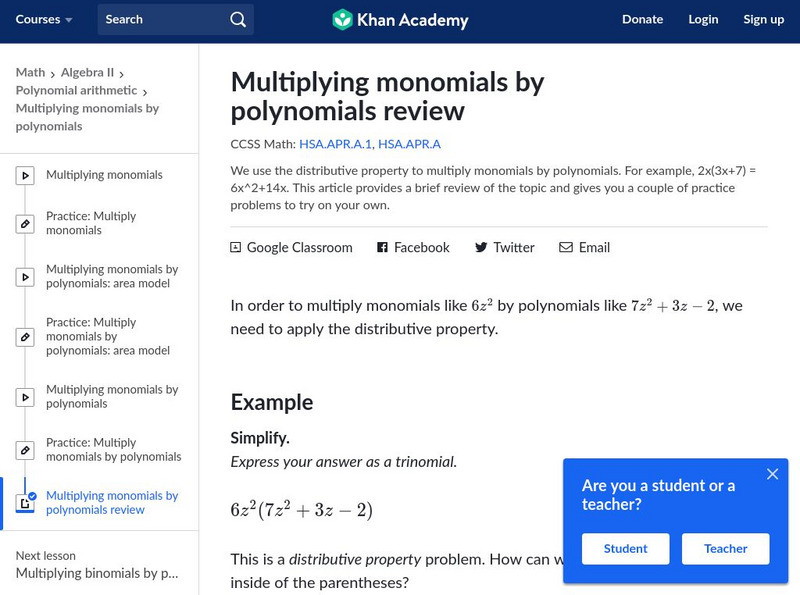Open the Courses dropdown menu
Viewport: 800px width, 595px height.
44,19
